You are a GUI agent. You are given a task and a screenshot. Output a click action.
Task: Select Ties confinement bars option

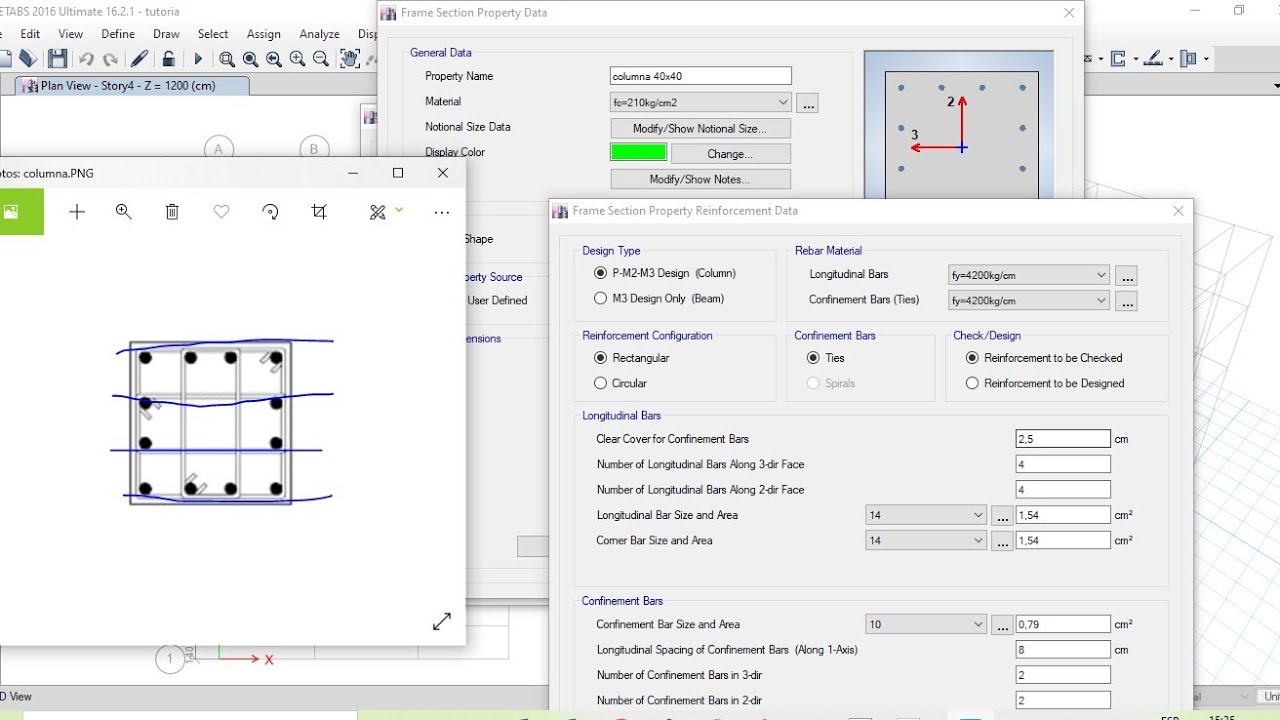825,358
